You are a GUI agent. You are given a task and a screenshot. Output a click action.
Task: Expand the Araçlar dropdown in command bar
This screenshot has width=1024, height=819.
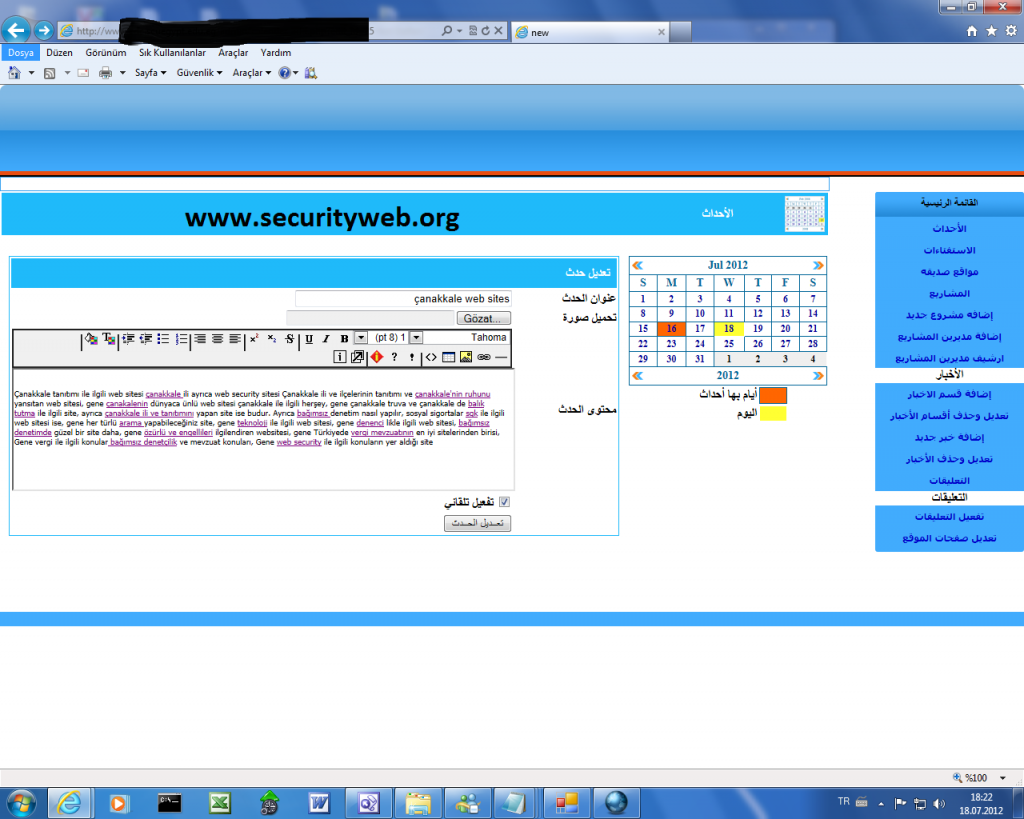click(251, 72)
